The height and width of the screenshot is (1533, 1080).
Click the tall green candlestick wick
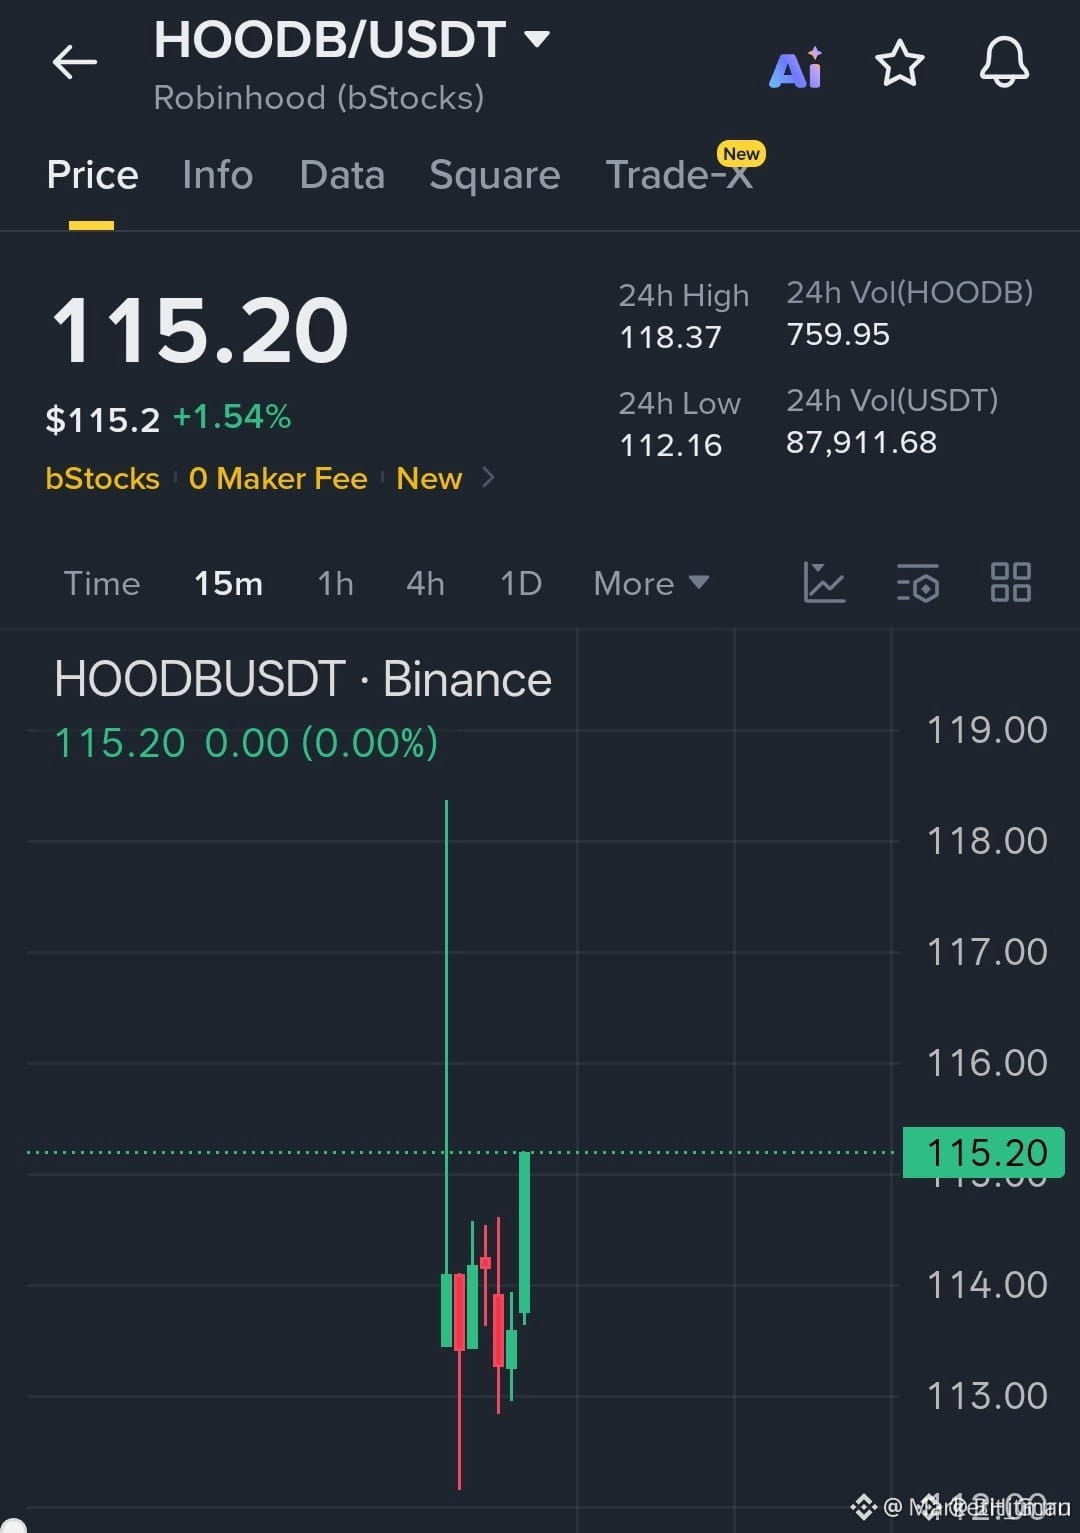click(446, 1035)
